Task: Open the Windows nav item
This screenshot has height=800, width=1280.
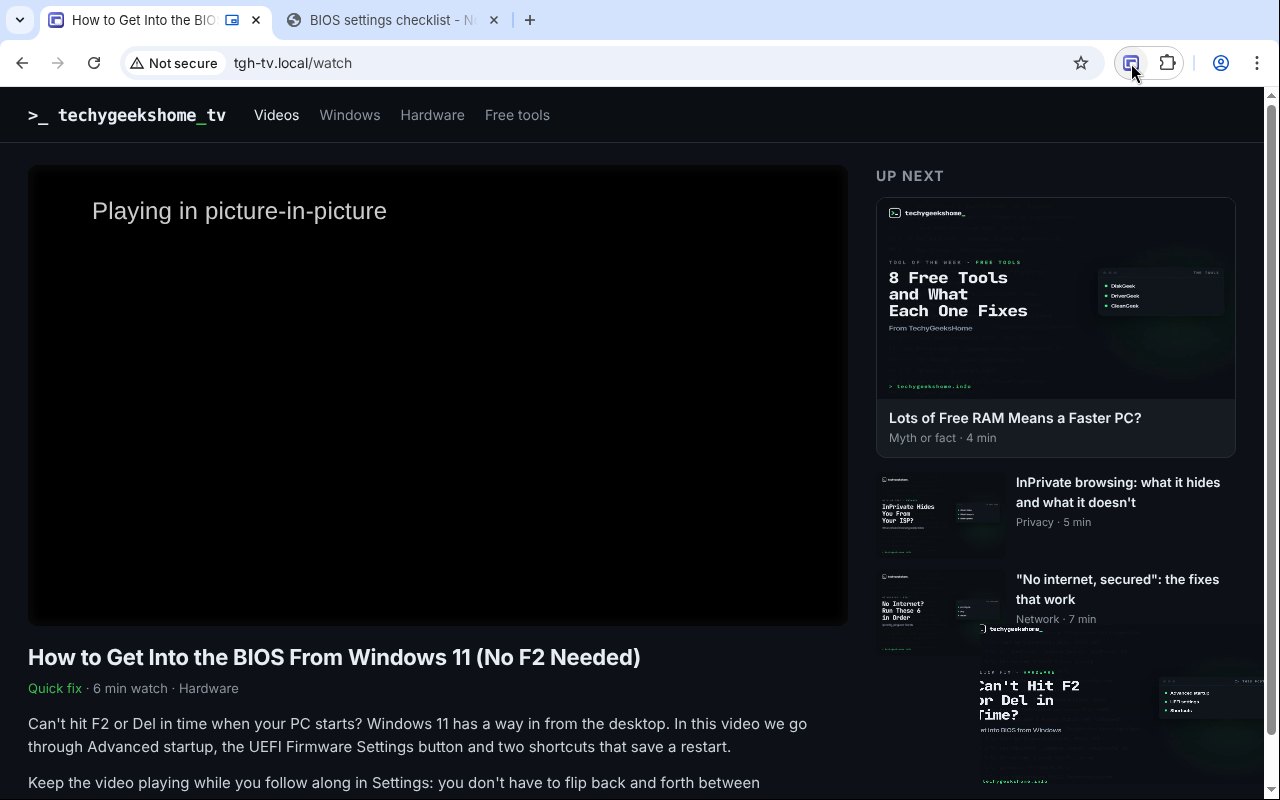Action: (350, 115)
